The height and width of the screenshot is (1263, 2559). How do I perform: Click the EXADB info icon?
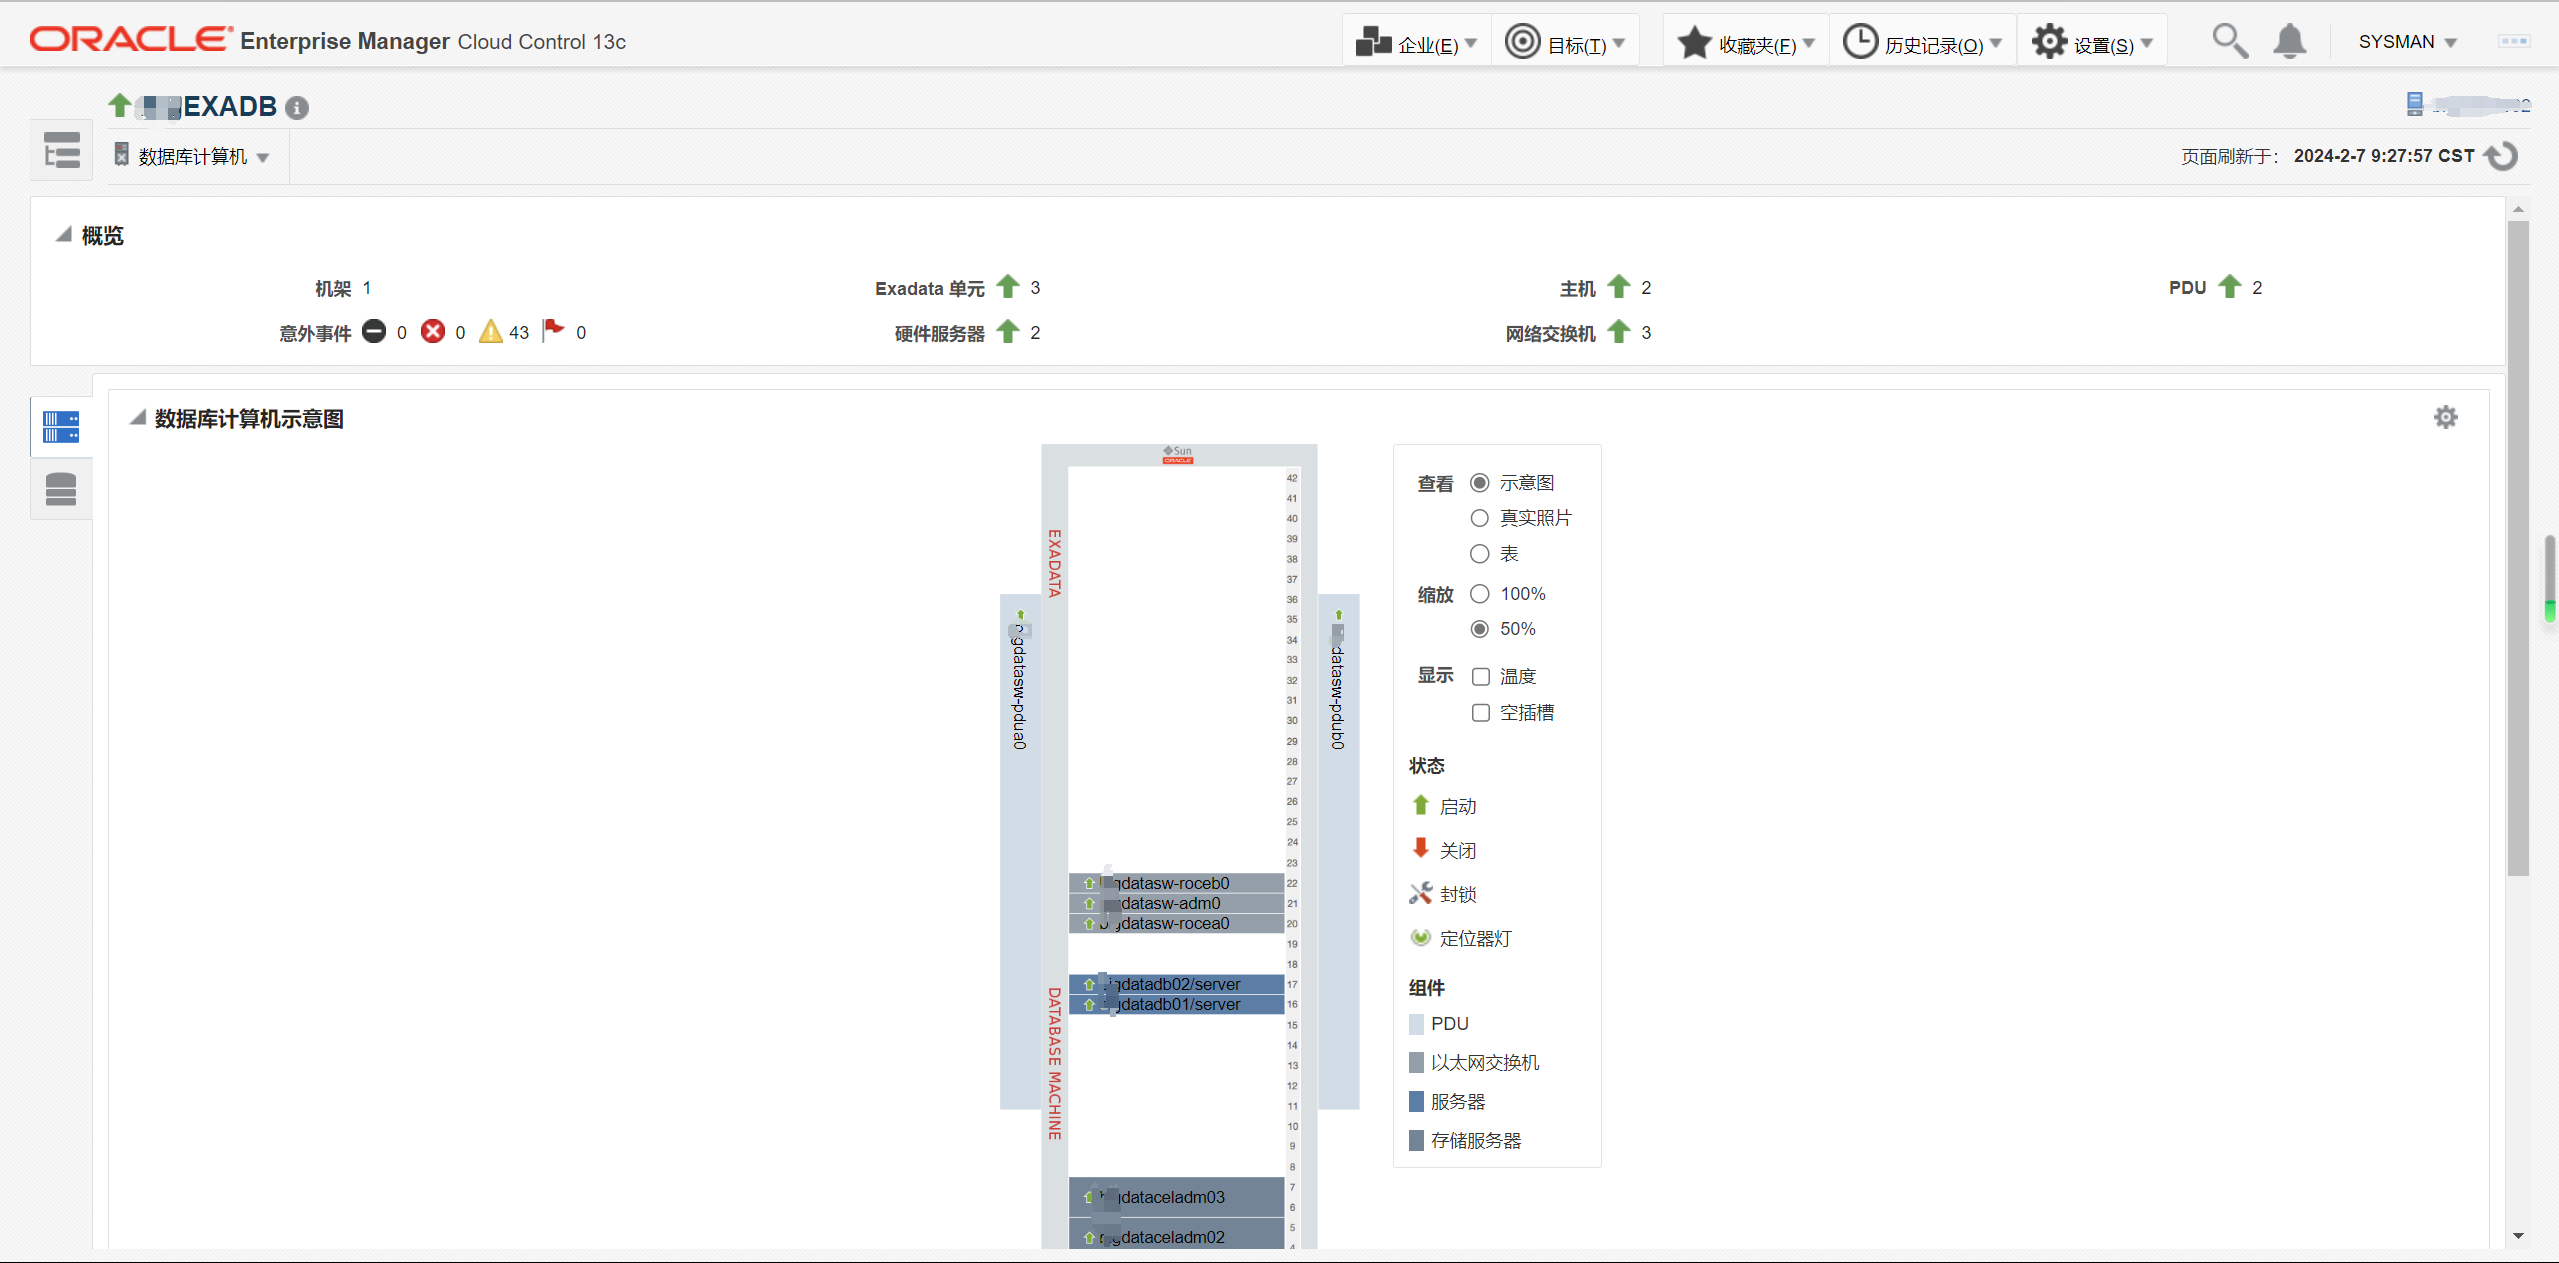(297, 108)
